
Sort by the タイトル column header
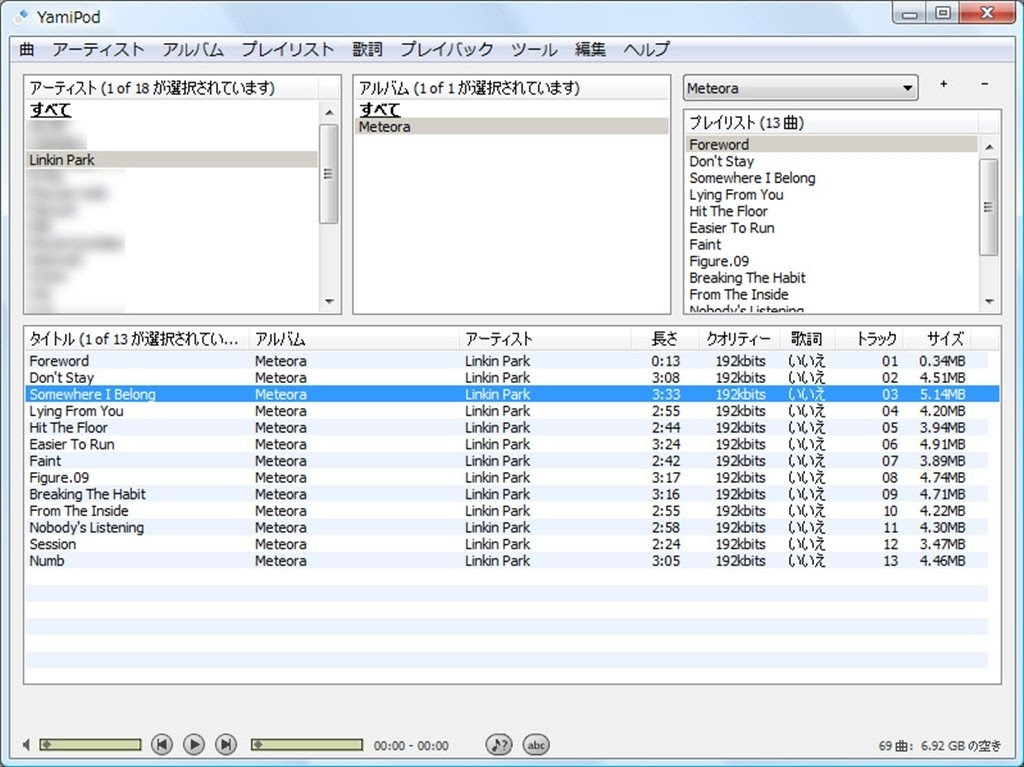tap(137, 338)
